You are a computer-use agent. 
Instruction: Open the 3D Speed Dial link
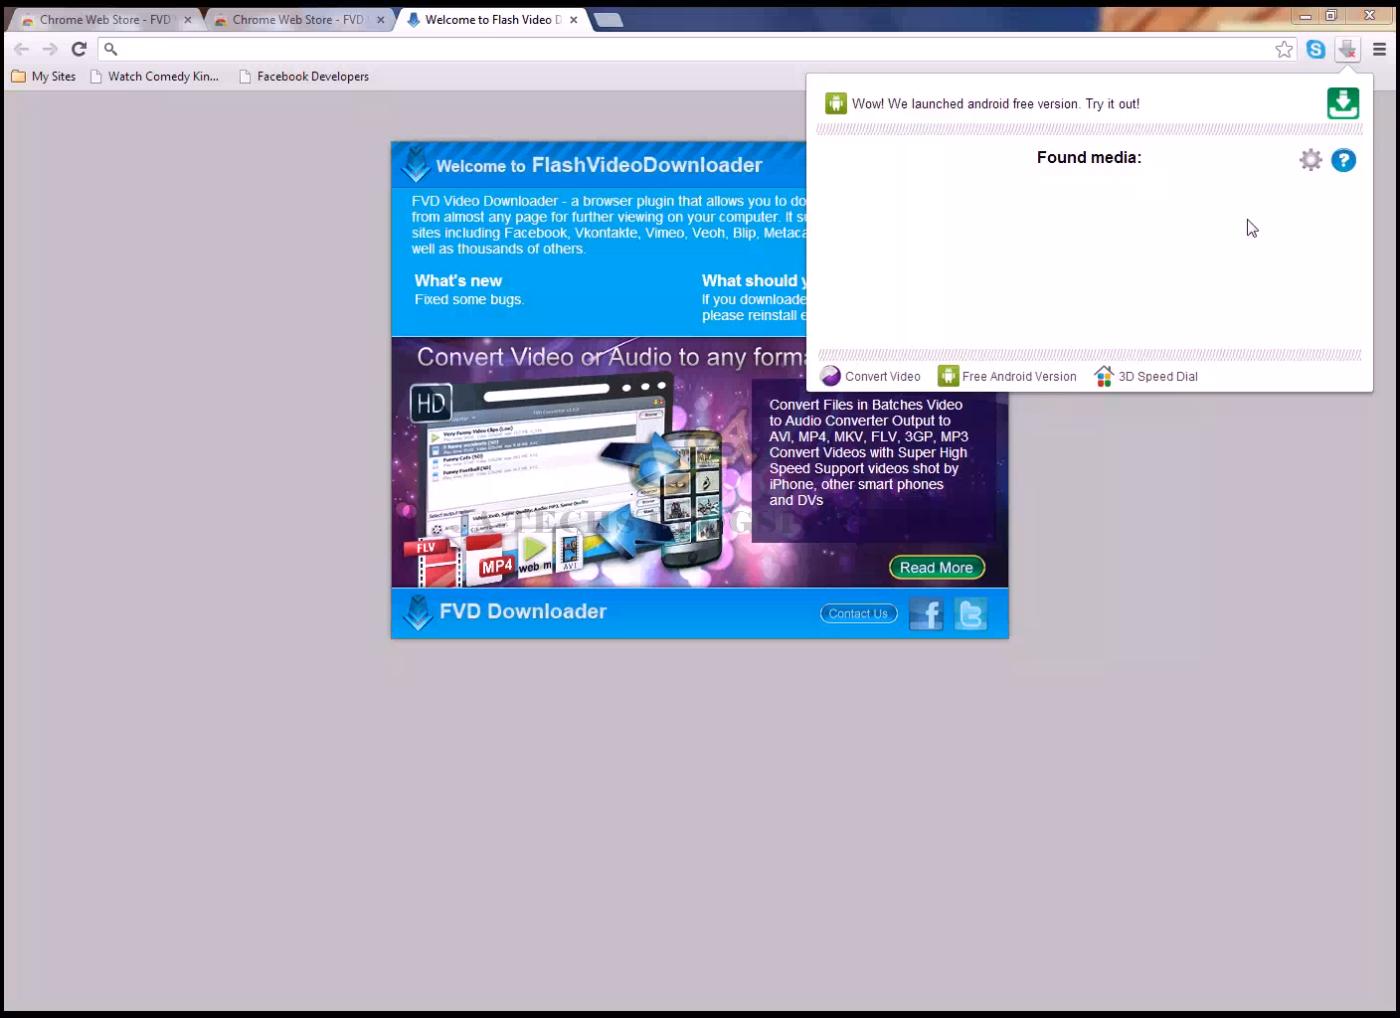pyautogui.click(x=1158, y=377)
